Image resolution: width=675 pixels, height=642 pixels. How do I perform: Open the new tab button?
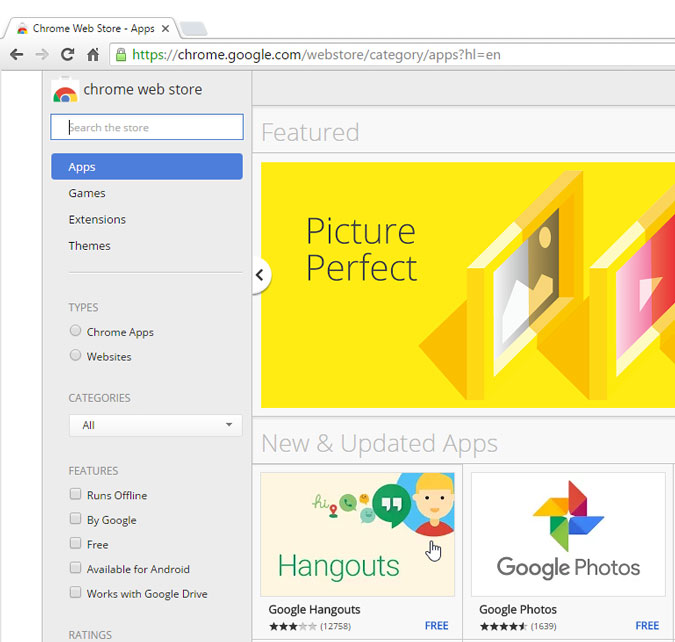pos(193,28)
